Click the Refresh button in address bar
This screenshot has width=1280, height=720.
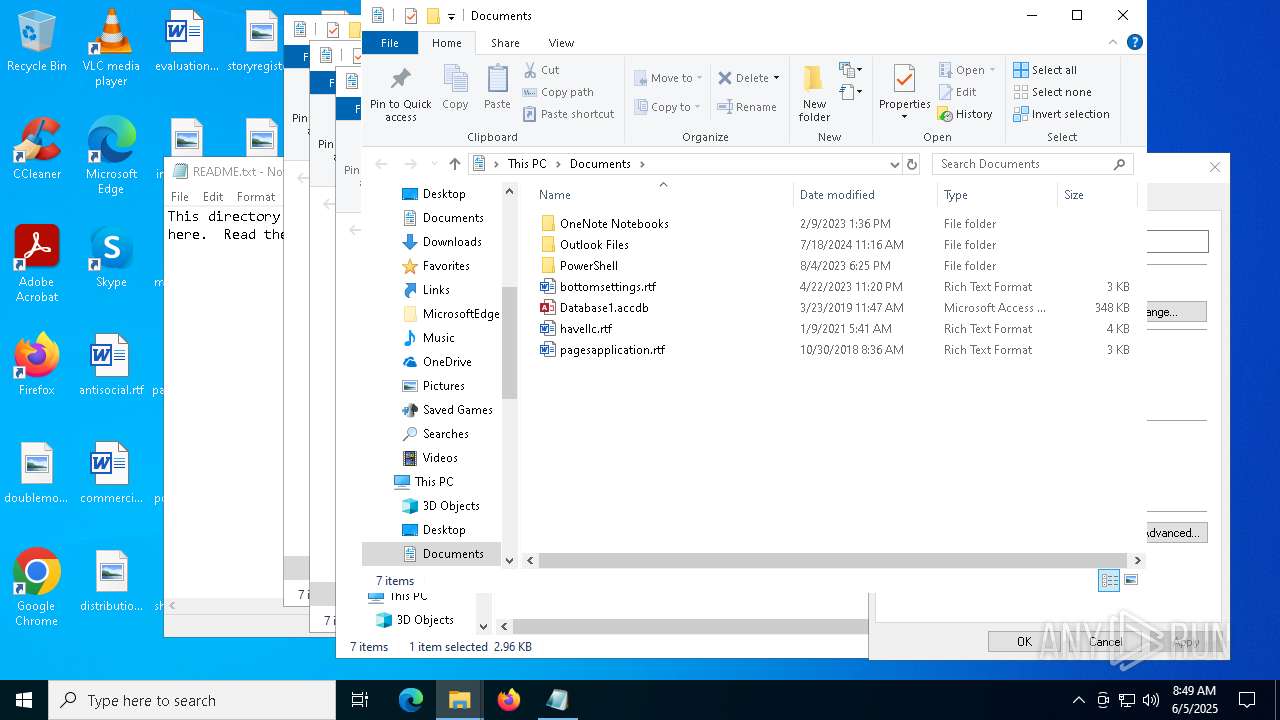click(911, 164)
